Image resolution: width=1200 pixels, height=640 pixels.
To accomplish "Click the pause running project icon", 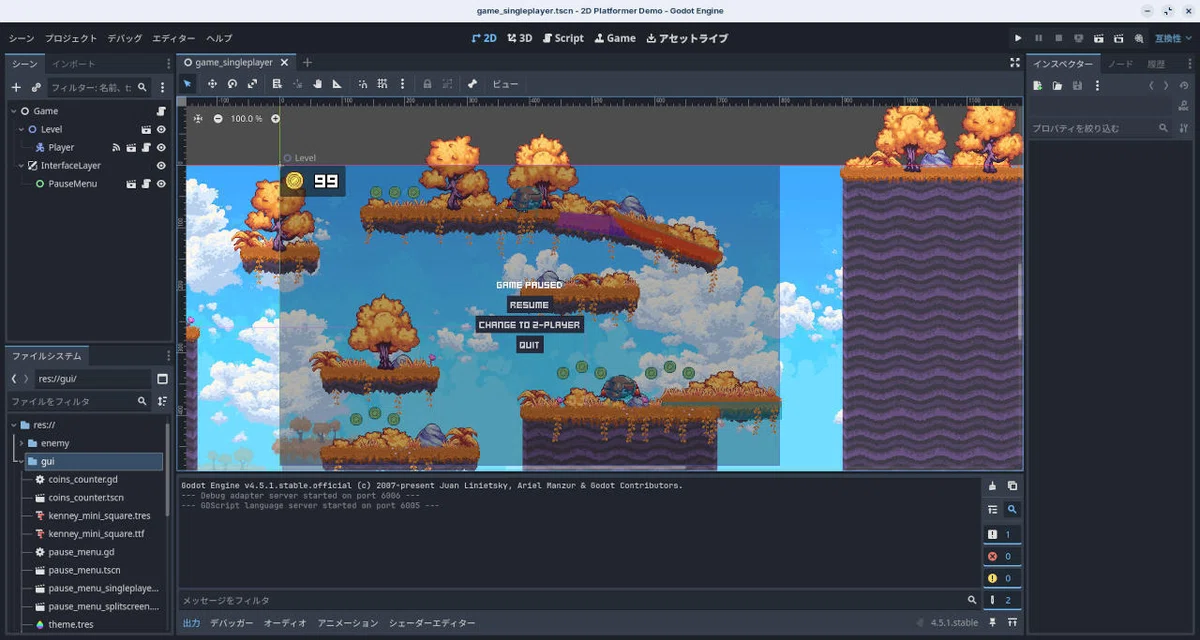I will point(1038,38).
